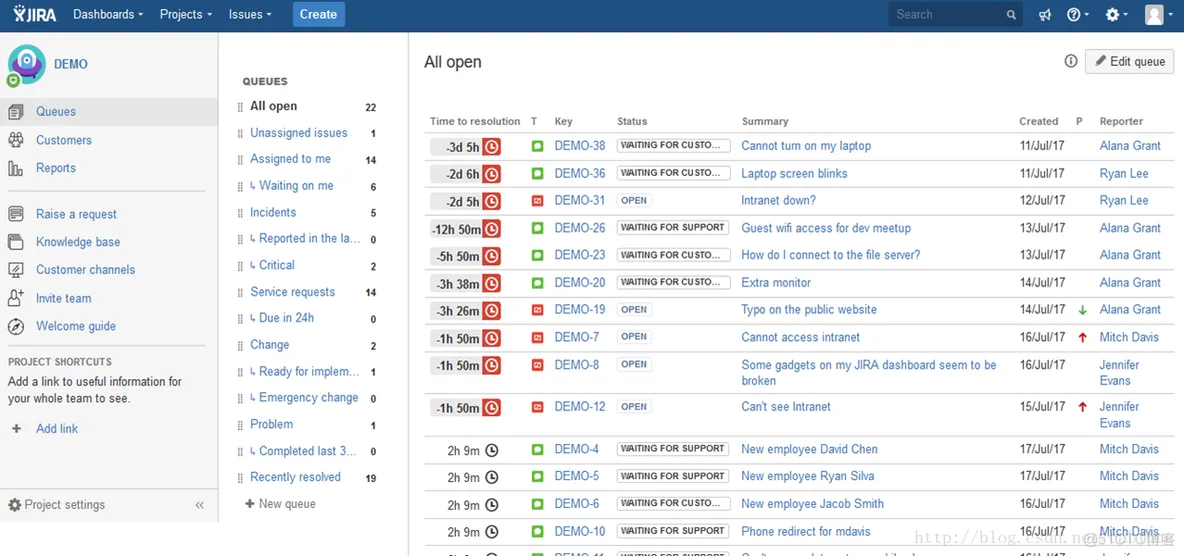
Task: Click drag handle of Unassigned issues queue
Action: pos(240,134)
